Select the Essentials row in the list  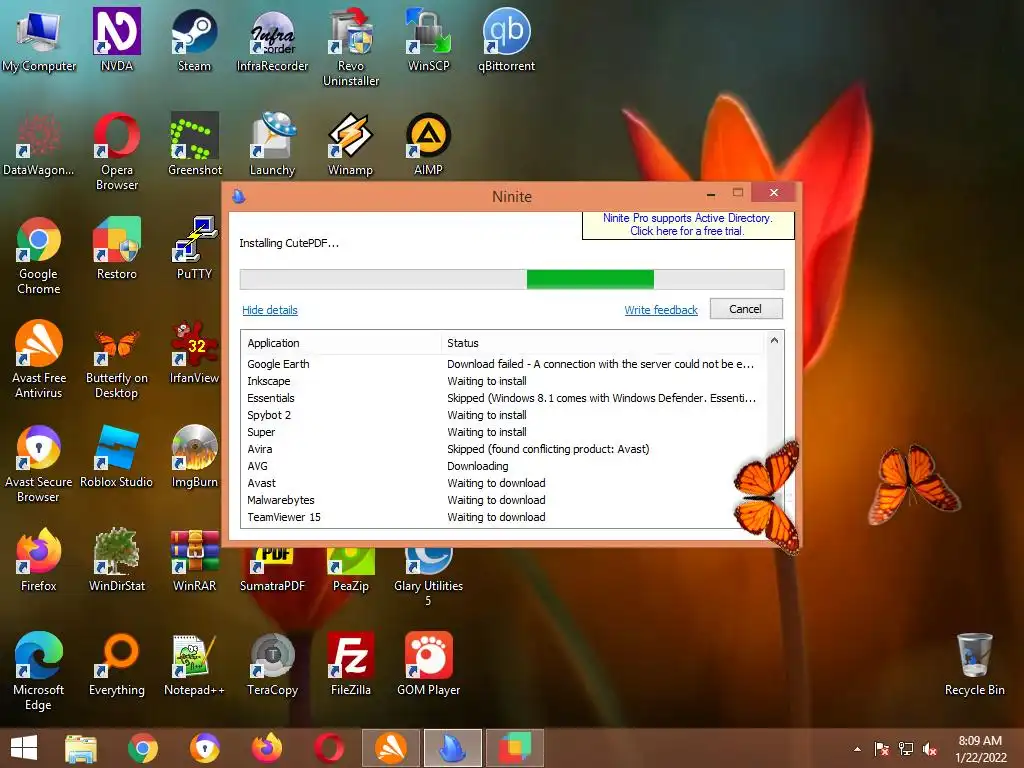[x=503, y=398]
